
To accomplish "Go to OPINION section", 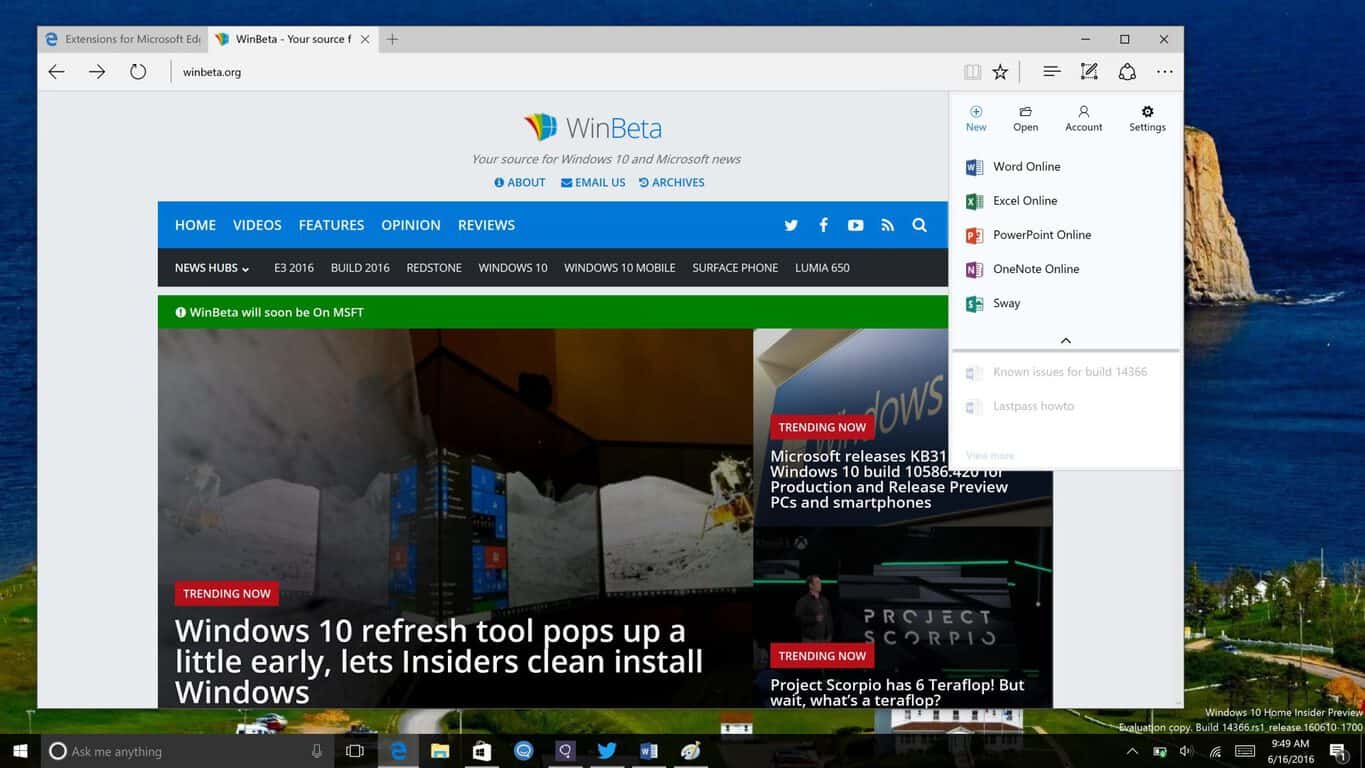I will [411, 225].
